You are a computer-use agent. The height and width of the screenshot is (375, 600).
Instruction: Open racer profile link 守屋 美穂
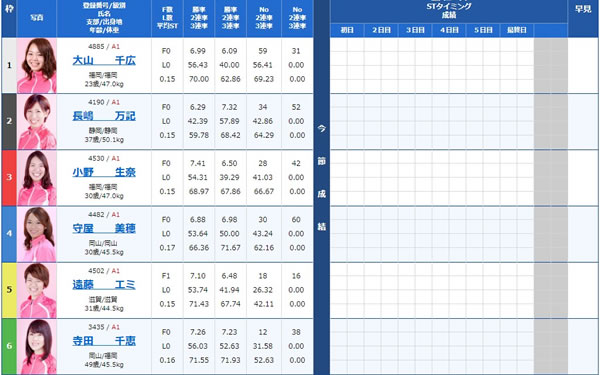[x=104, y=228]
